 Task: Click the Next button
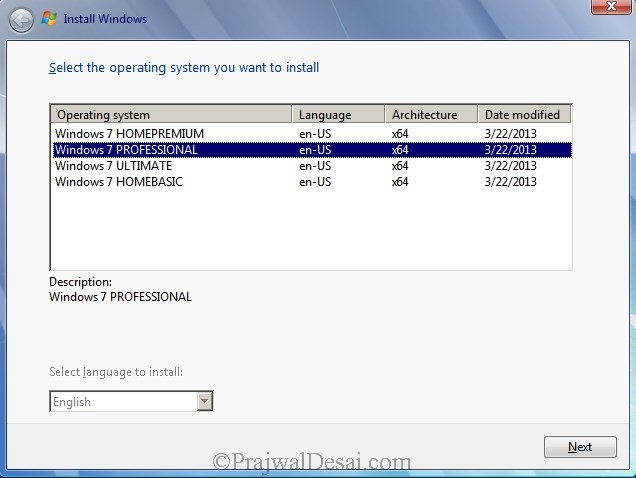point(580,447)
